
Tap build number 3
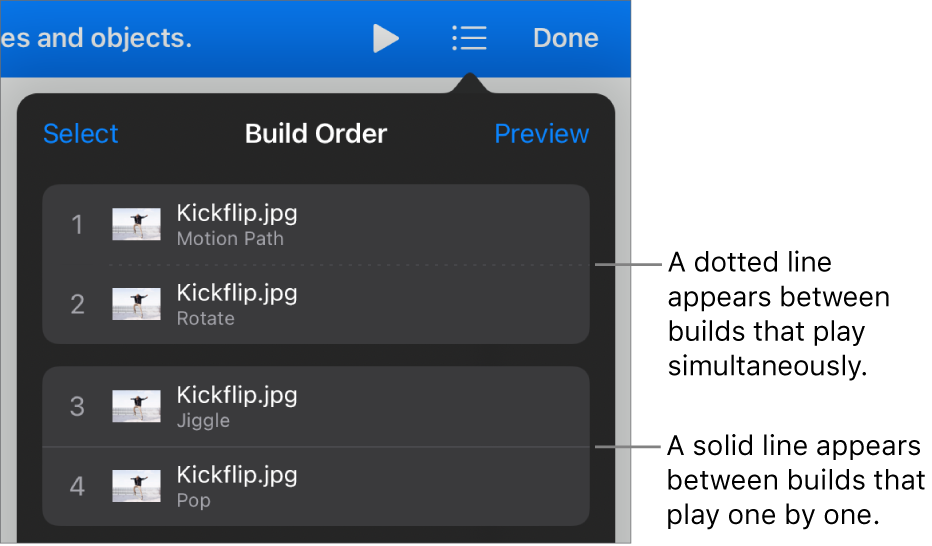tap(77, 407)
